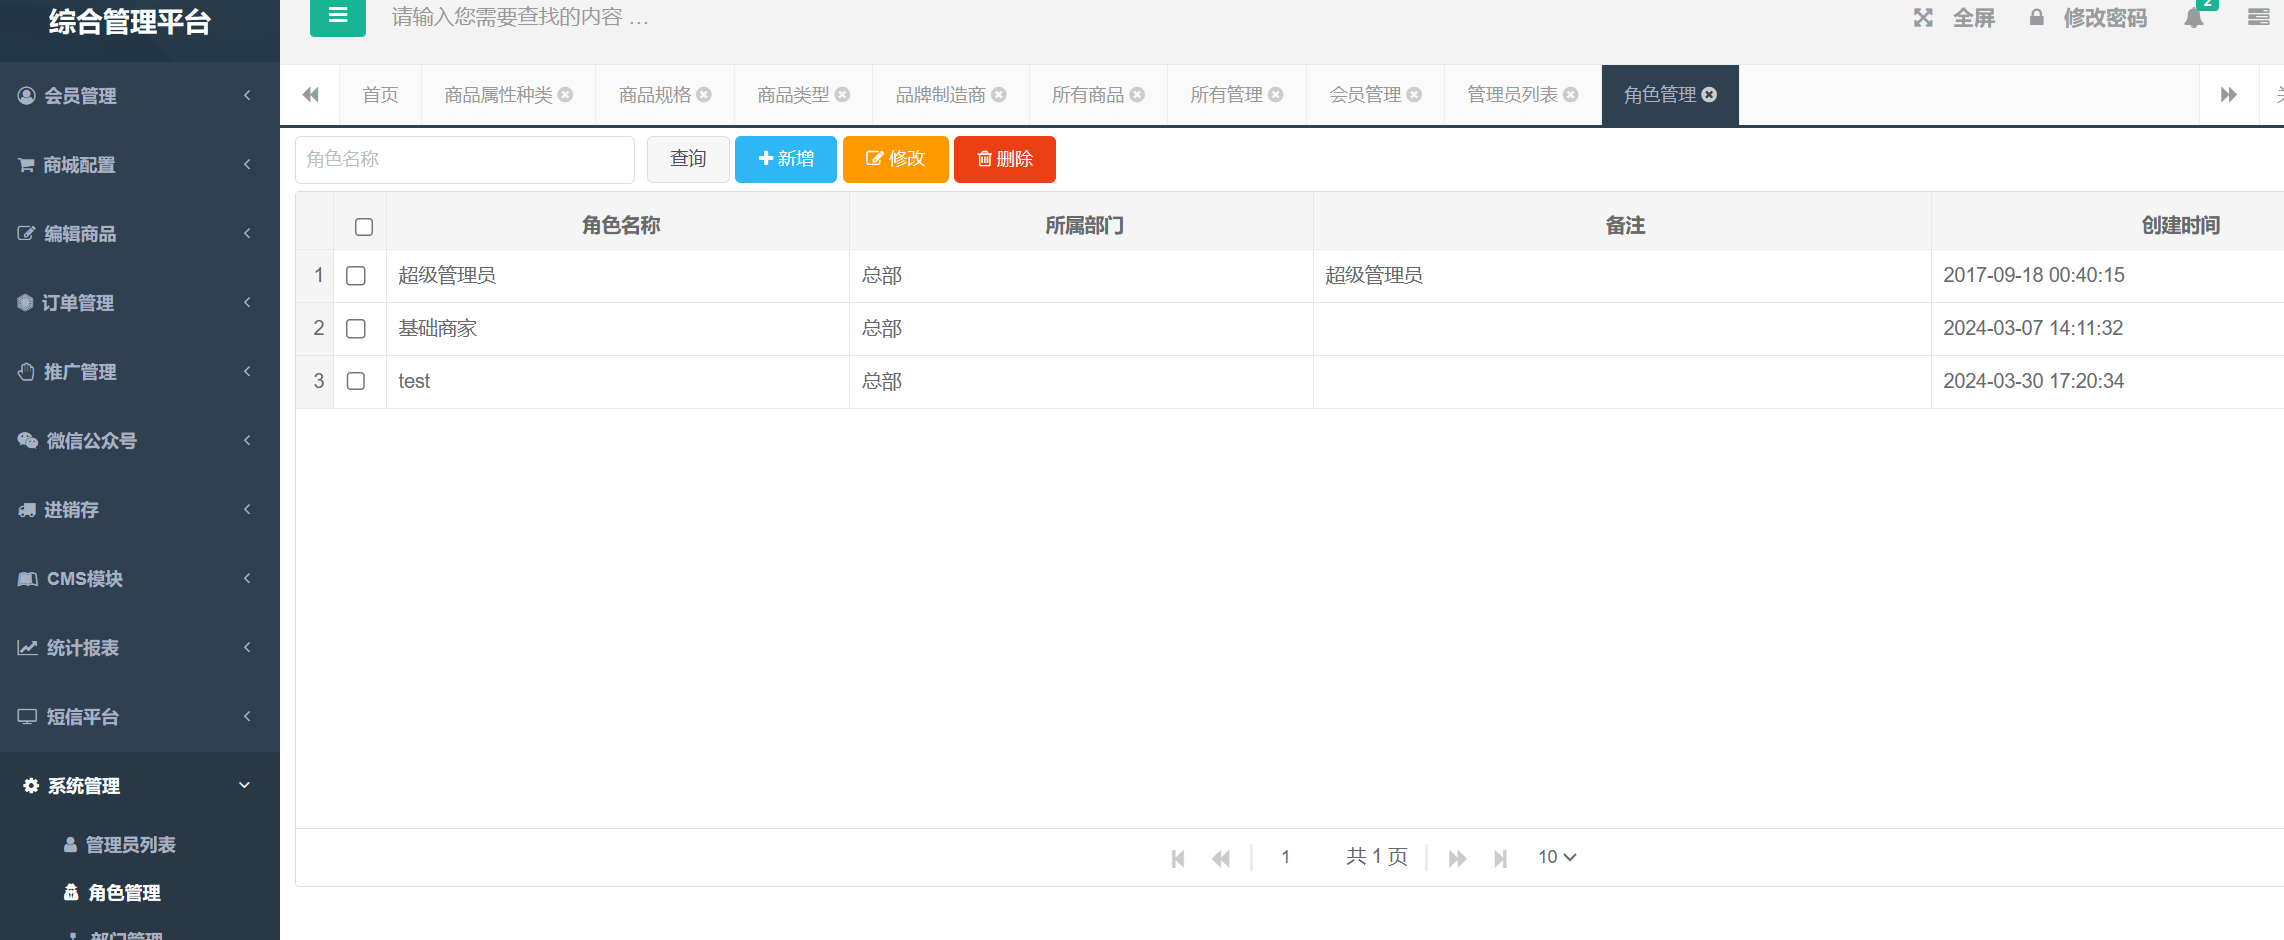Check the 超级管理员 row checkbox
2284x940 pixels.
coord(356,276)
